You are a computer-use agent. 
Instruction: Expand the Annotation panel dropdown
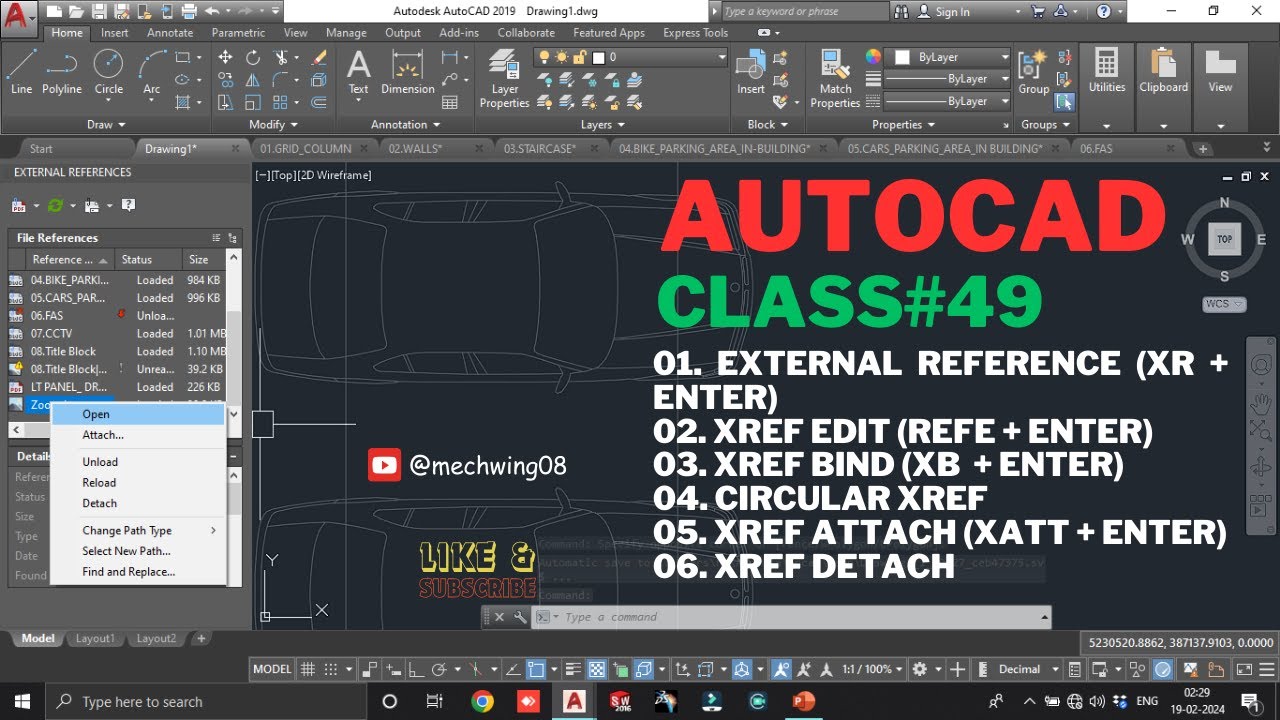406,125
